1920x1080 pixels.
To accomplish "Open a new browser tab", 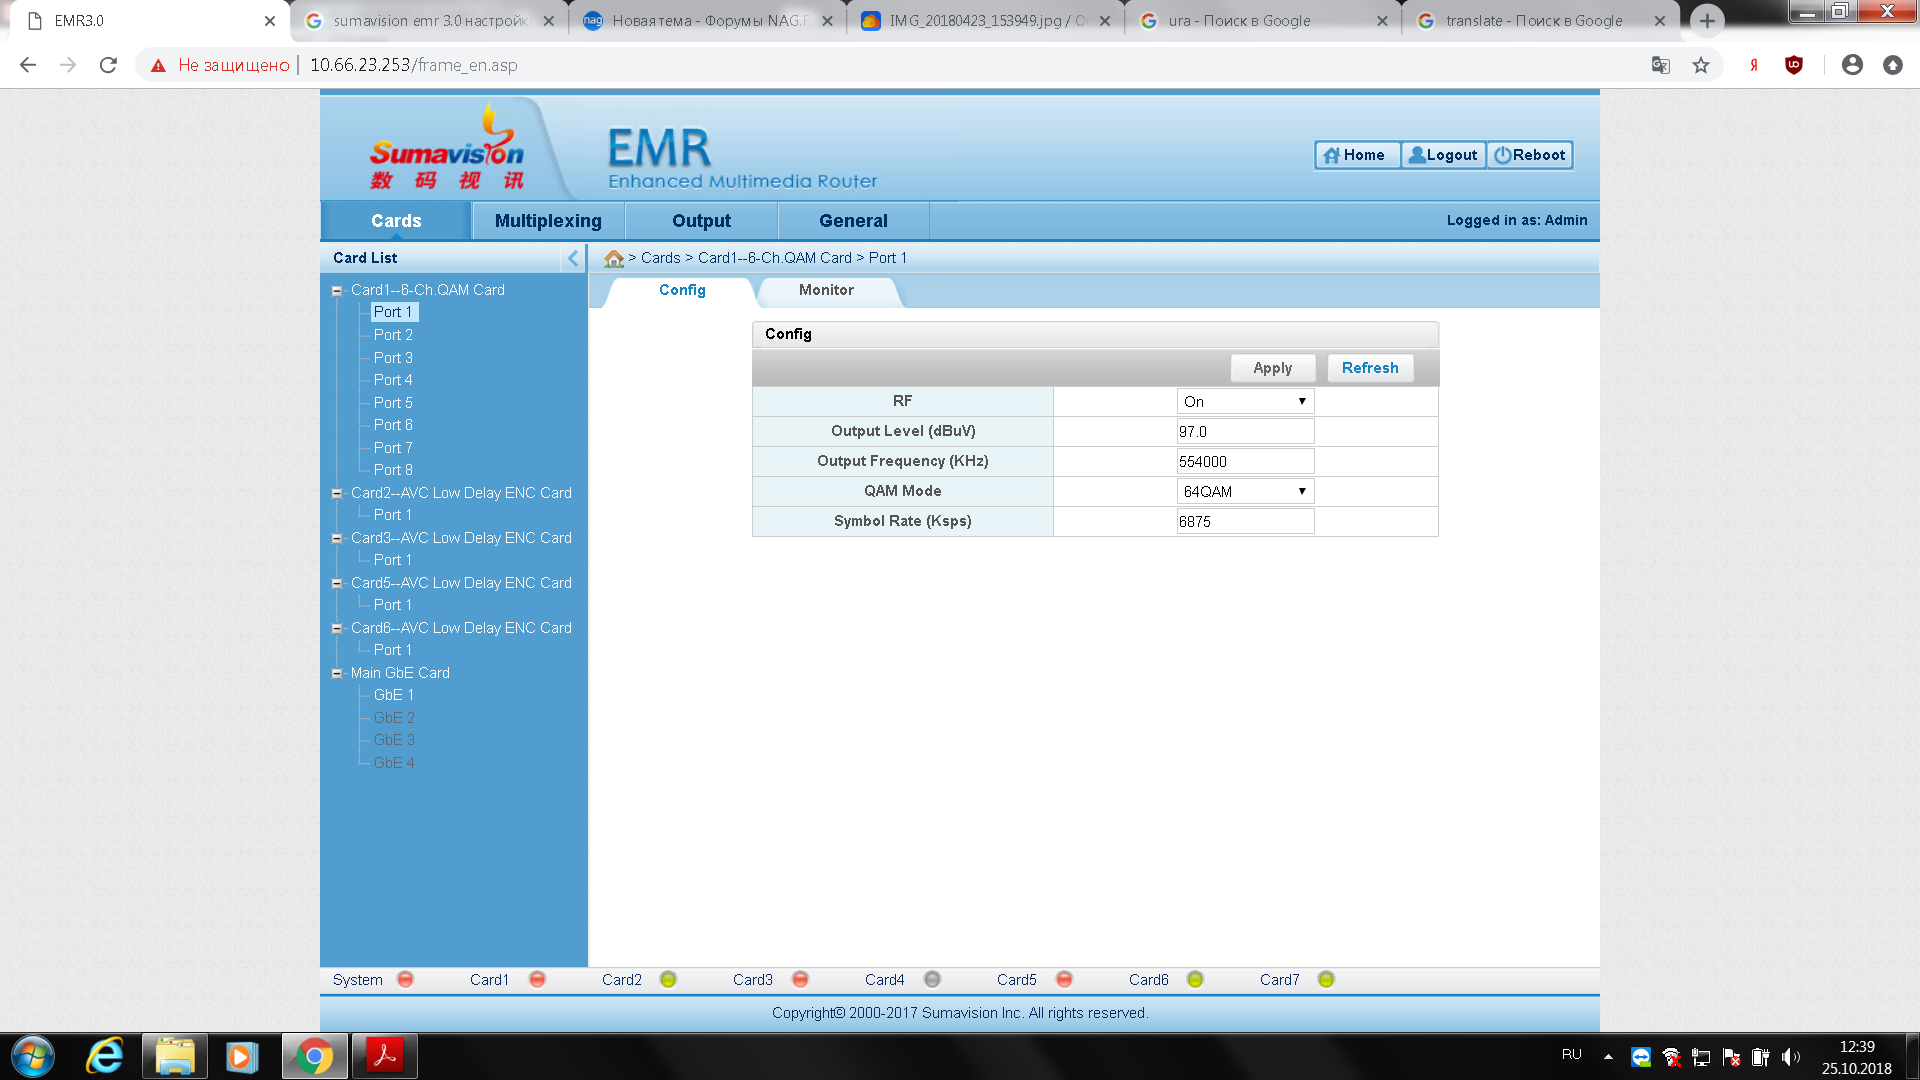I will 1707,21.
